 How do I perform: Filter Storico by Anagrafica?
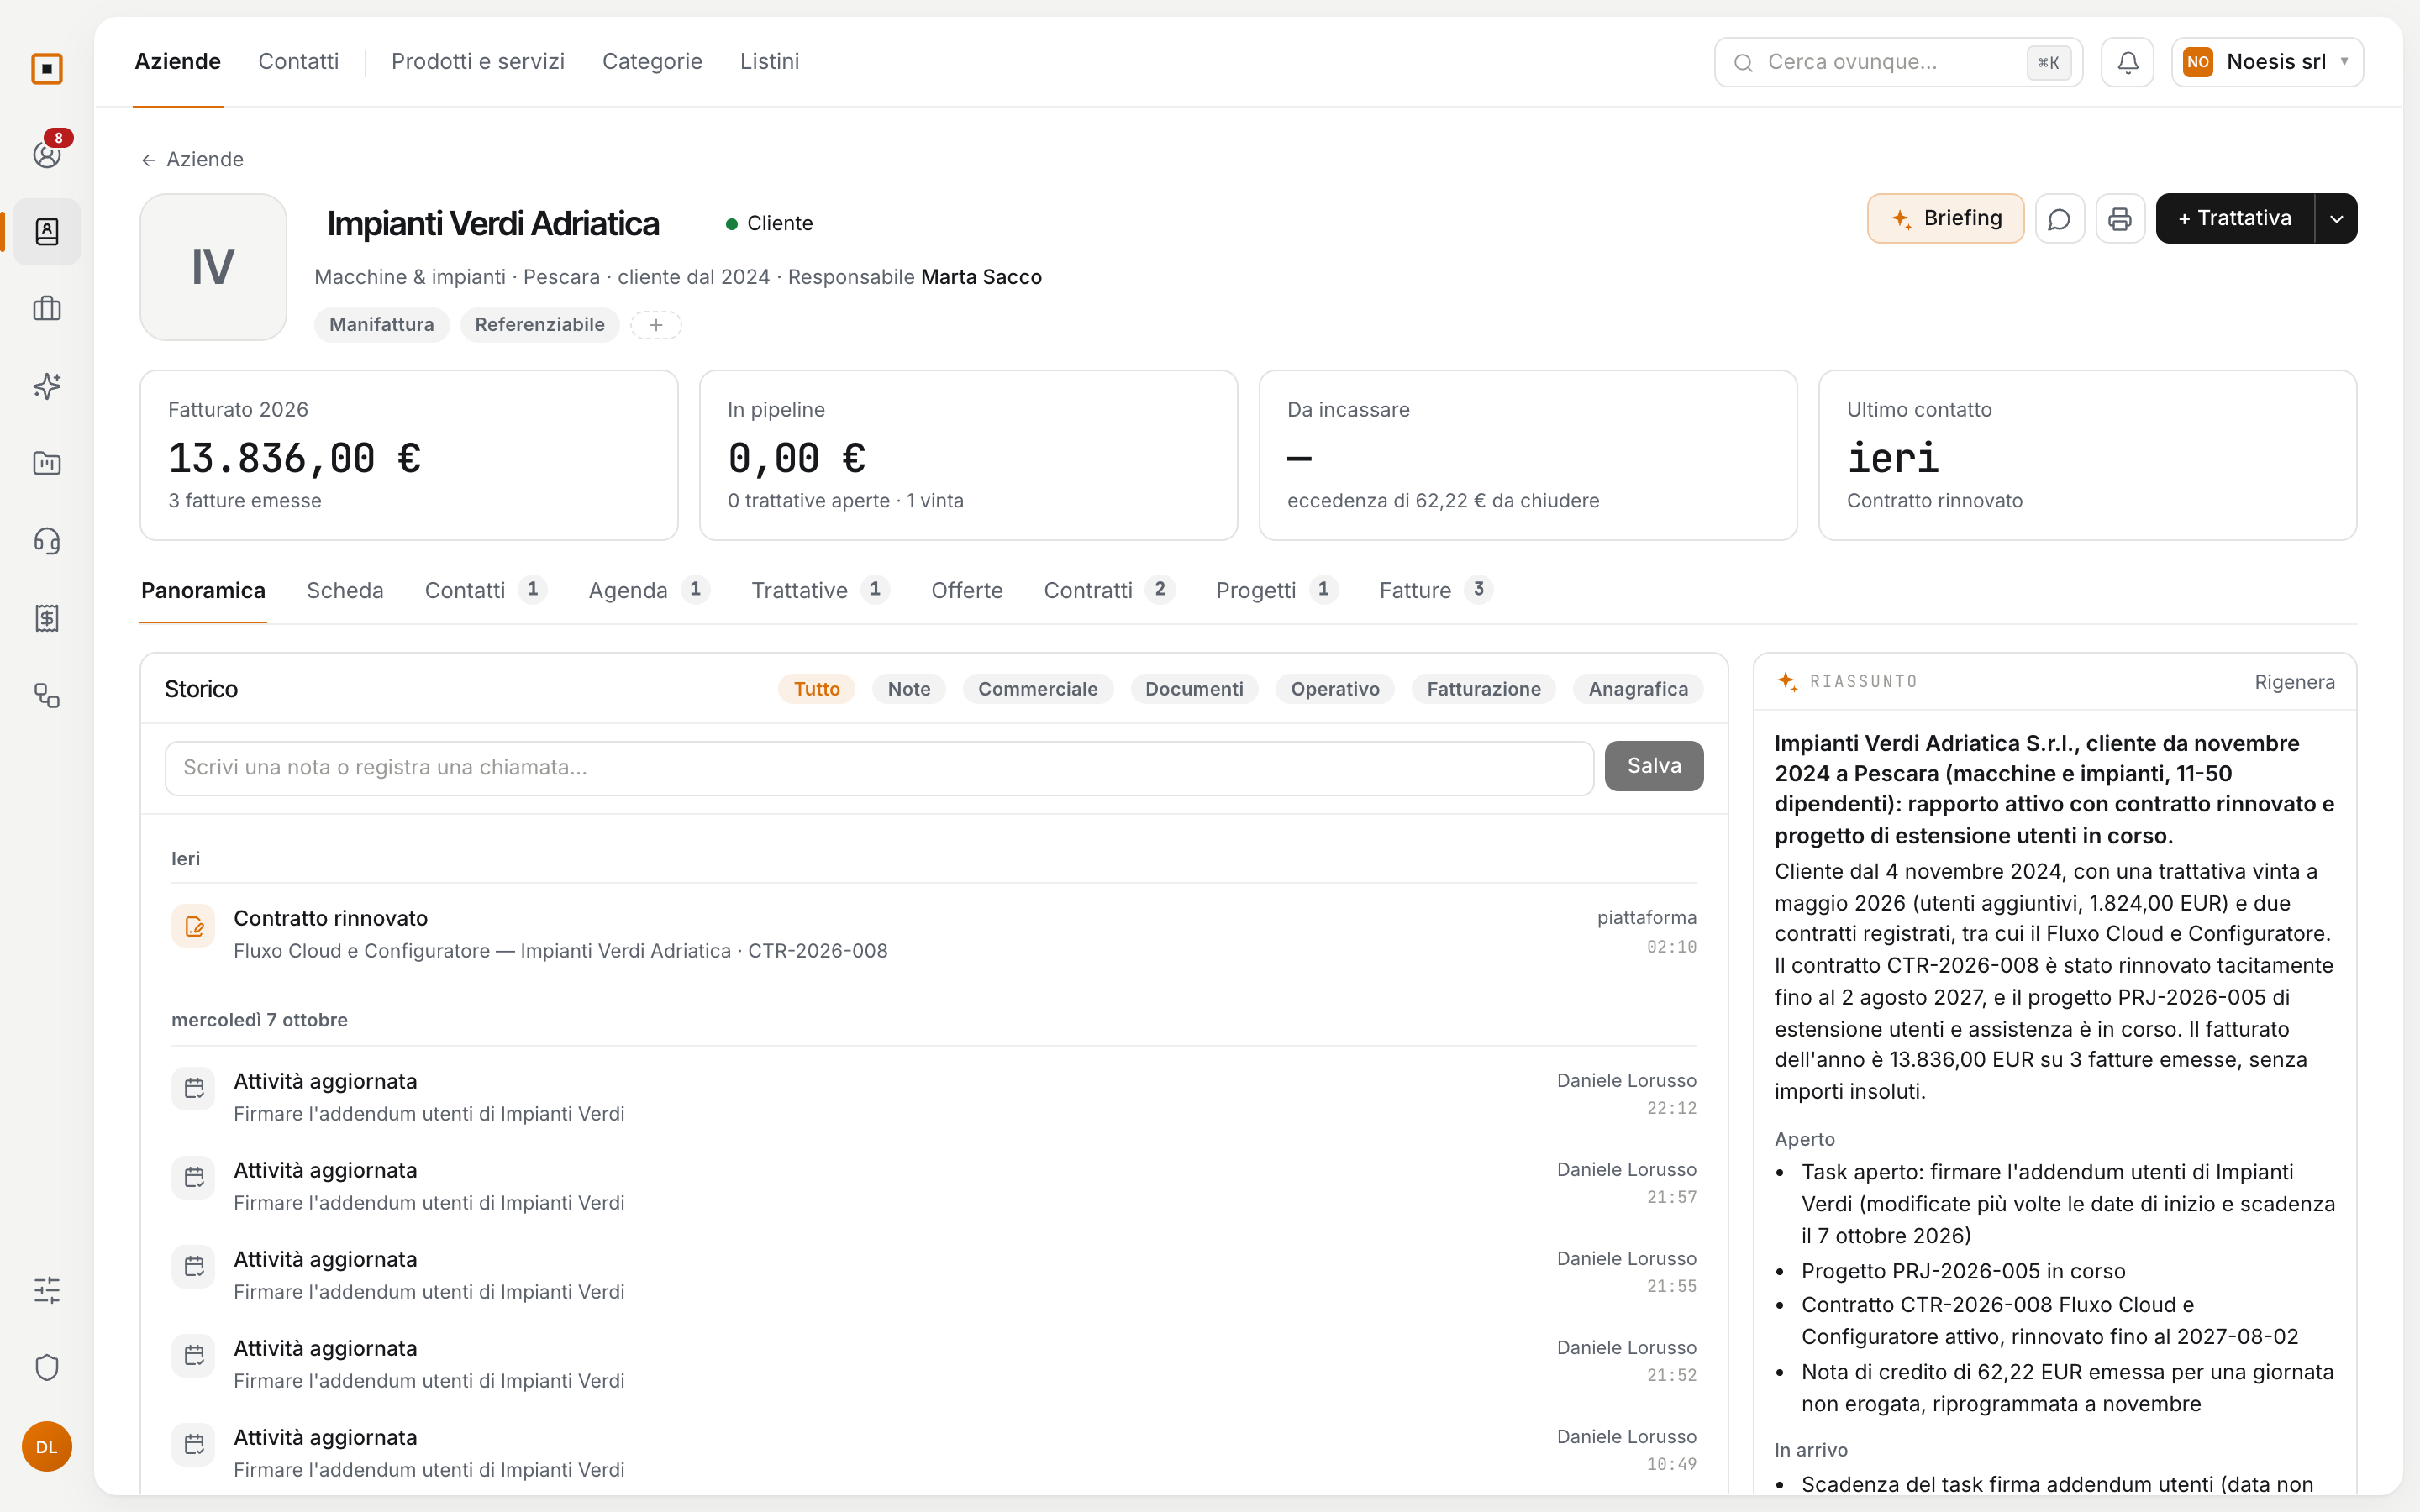[x=1638, y=689]
